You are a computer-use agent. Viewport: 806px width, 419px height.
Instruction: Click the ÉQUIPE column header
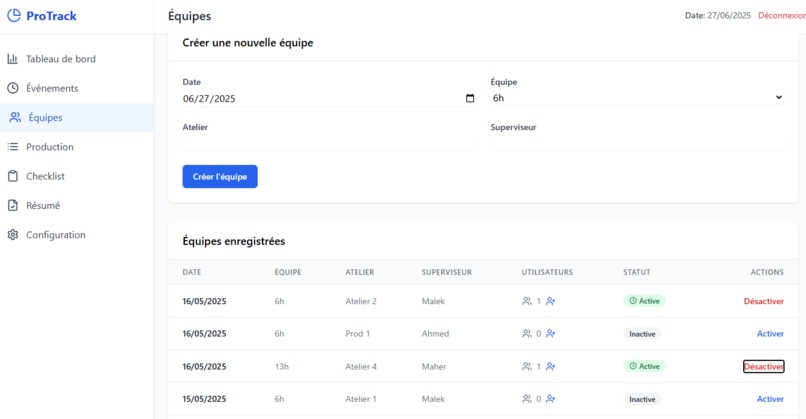288,272
